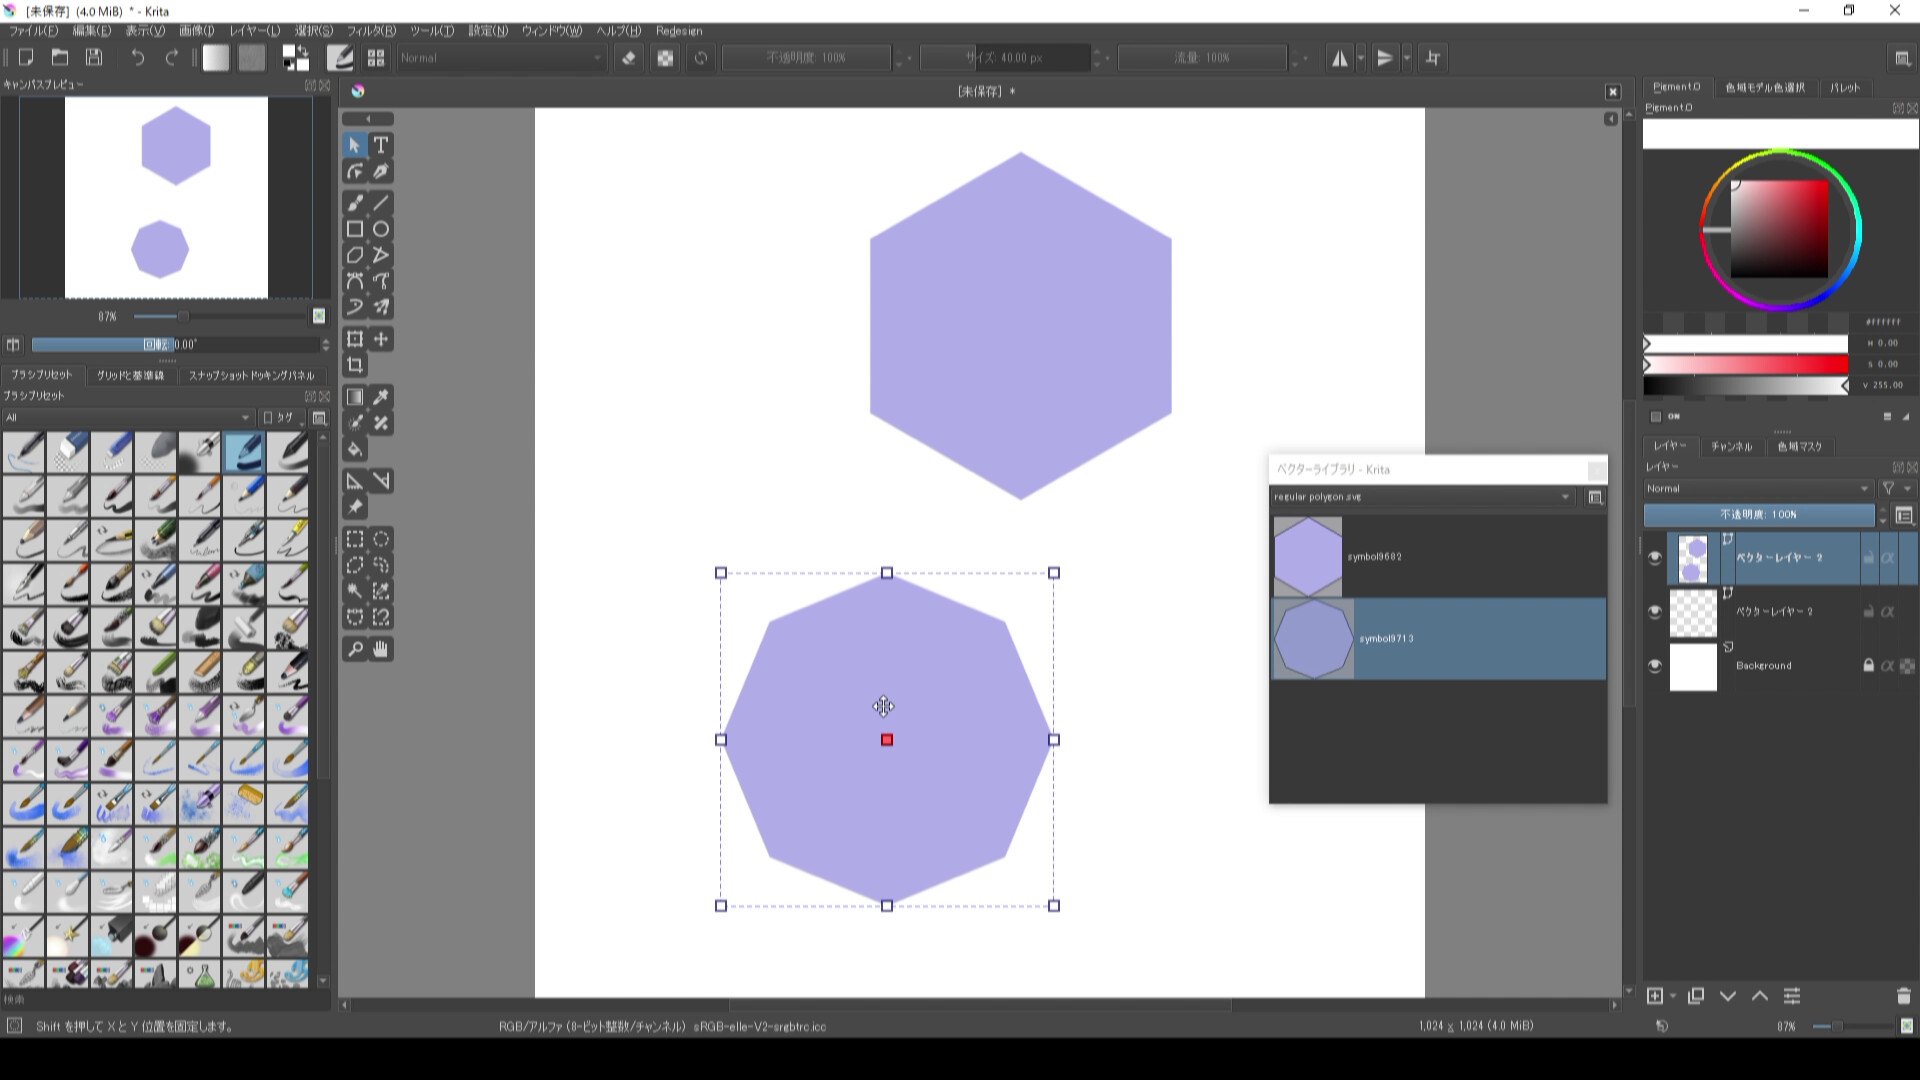Toggle eraser mode in top toolbar

click(629, 58)
